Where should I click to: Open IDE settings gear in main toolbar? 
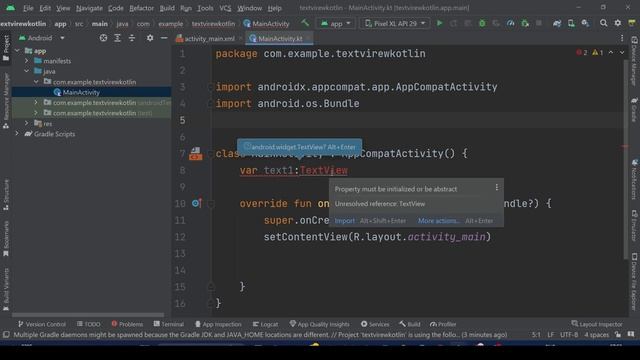(618, 23)
